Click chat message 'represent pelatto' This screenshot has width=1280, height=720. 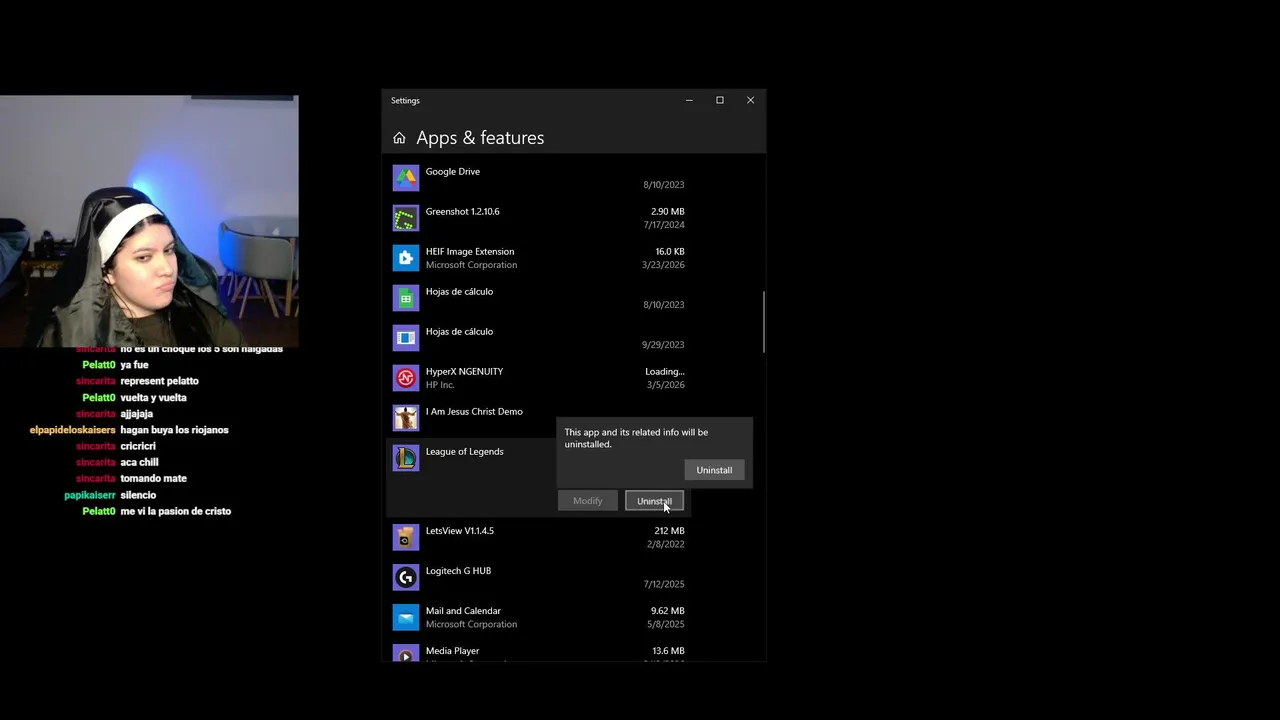pyautogui.click(x=160, y=381)
